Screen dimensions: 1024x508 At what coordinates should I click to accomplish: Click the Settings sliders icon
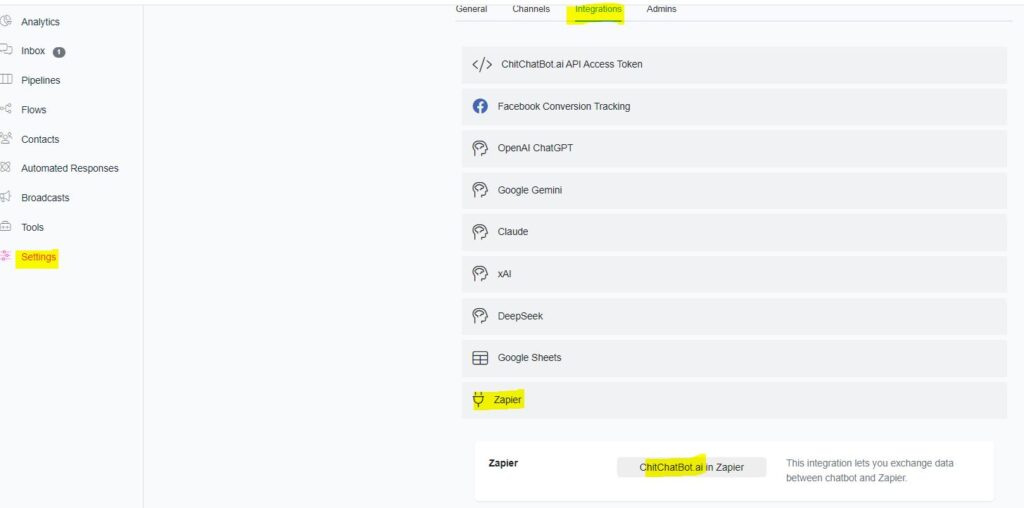coord(6,257)
